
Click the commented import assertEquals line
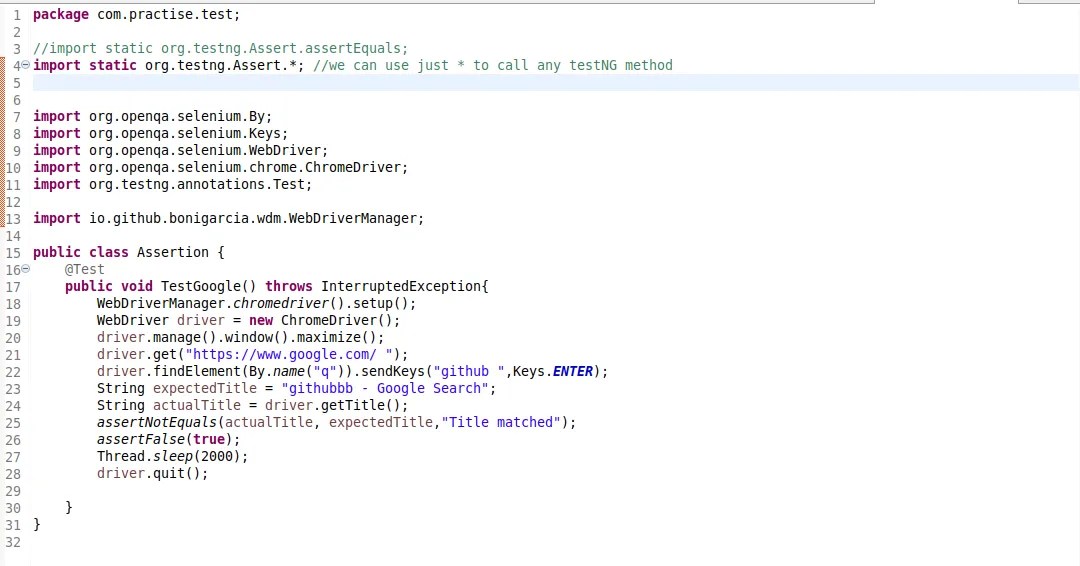pyautogui.click(x=220, y=48)
